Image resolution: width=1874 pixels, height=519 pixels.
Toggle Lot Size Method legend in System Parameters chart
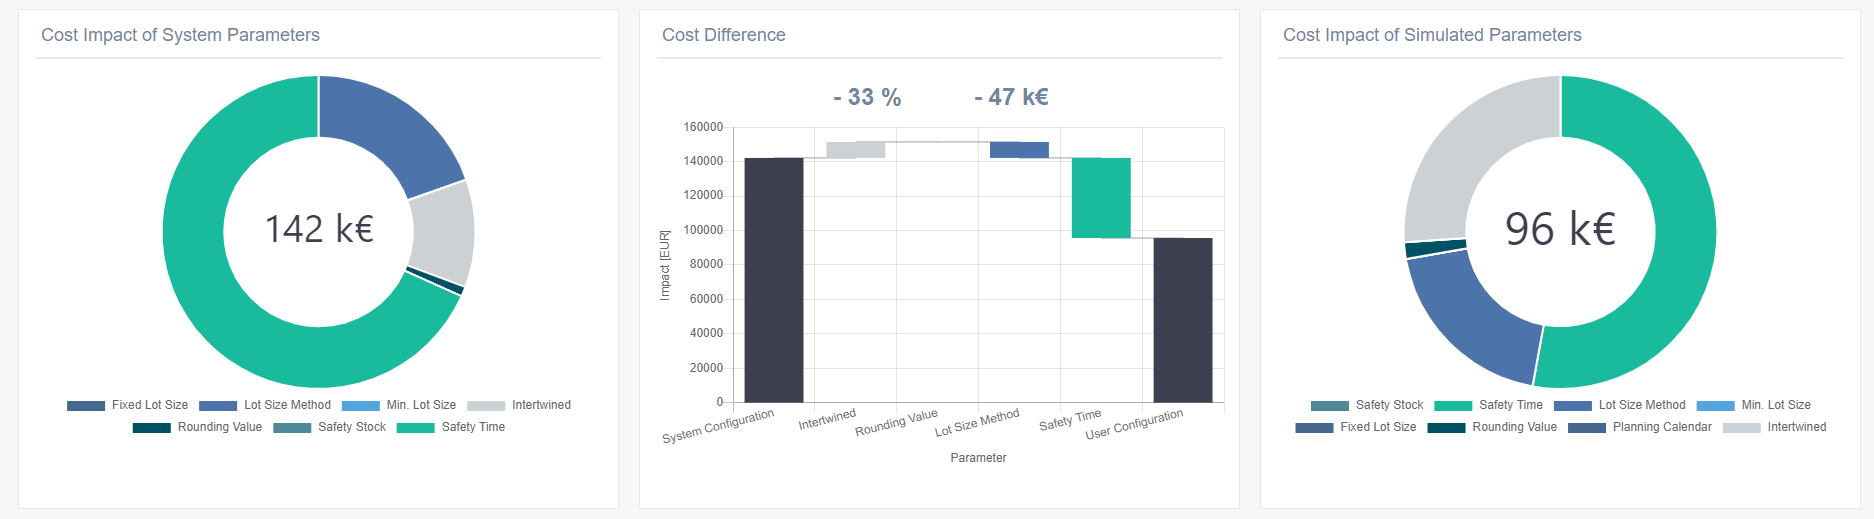(265, 405)
